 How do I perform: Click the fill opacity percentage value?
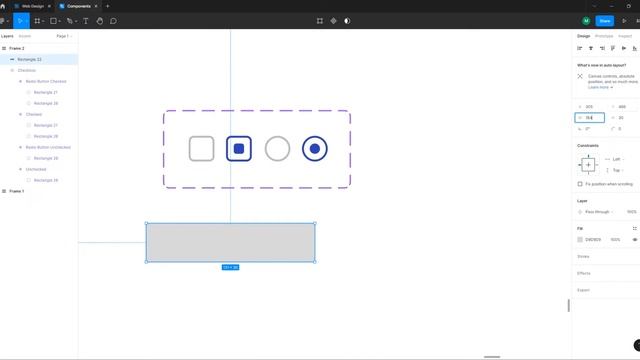[615, 240]
